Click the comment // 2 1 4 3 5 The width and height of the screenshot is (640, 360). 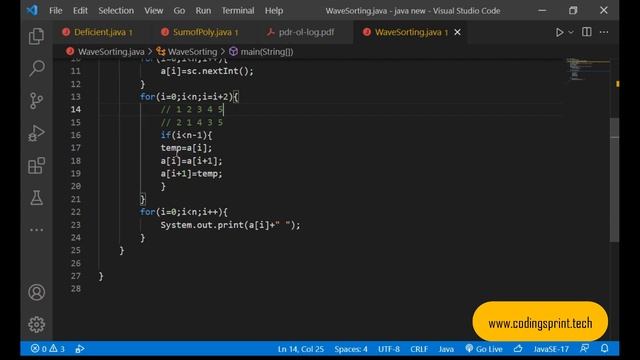(192, 122)
